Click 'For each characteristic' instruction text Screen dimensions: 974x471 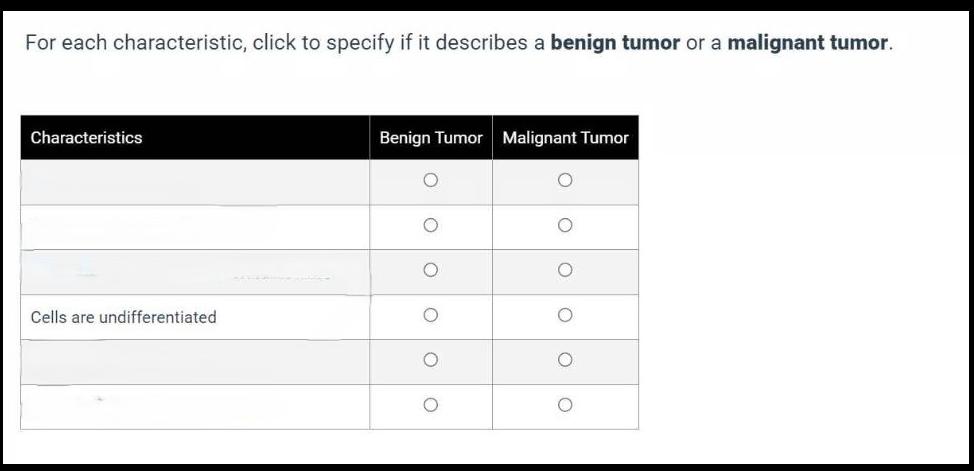[135, 43]
